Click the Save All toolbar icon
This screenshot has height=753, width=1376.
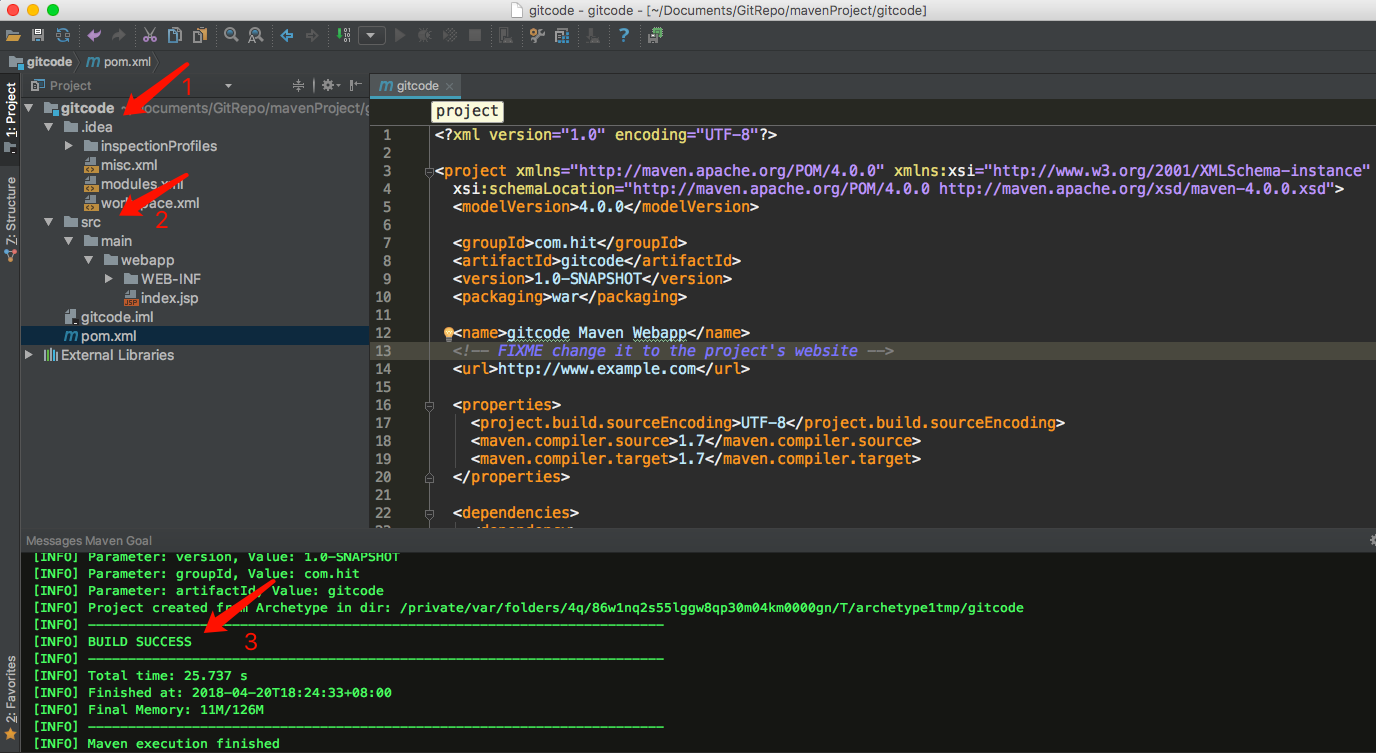click(x=38, y=35)
